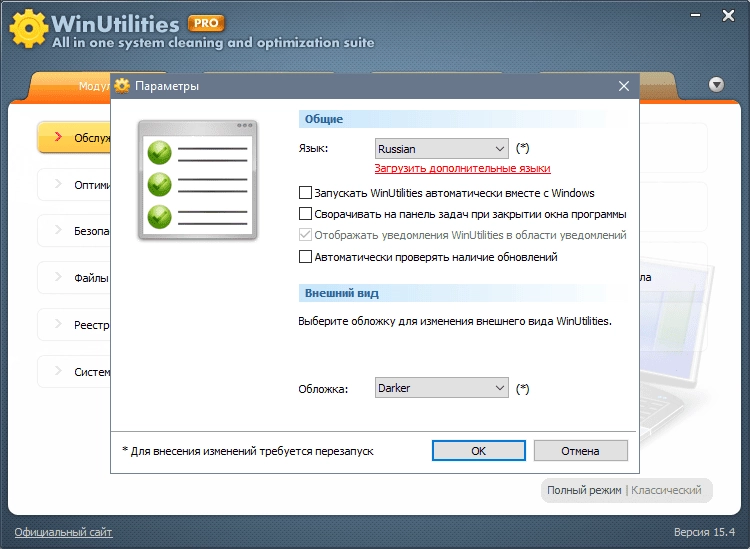Enable Запускать WinUtilities автоматически вместе с Windows
Viewport: 750px width, 549px height.
click(305, 193)
